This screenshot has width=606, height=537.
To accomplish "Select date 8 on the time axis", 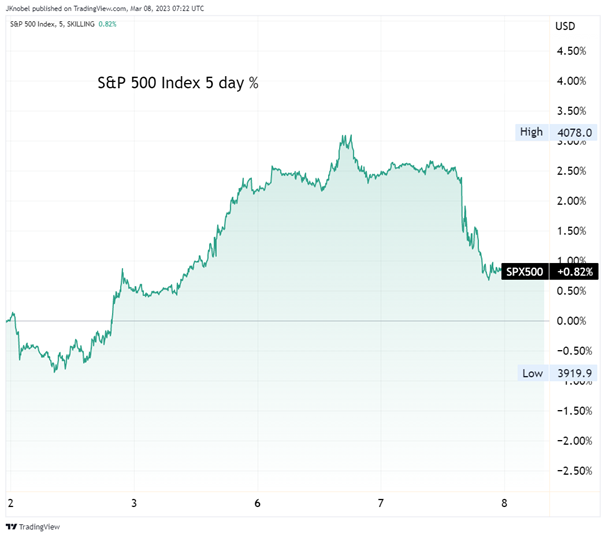I will click(505, 504).
